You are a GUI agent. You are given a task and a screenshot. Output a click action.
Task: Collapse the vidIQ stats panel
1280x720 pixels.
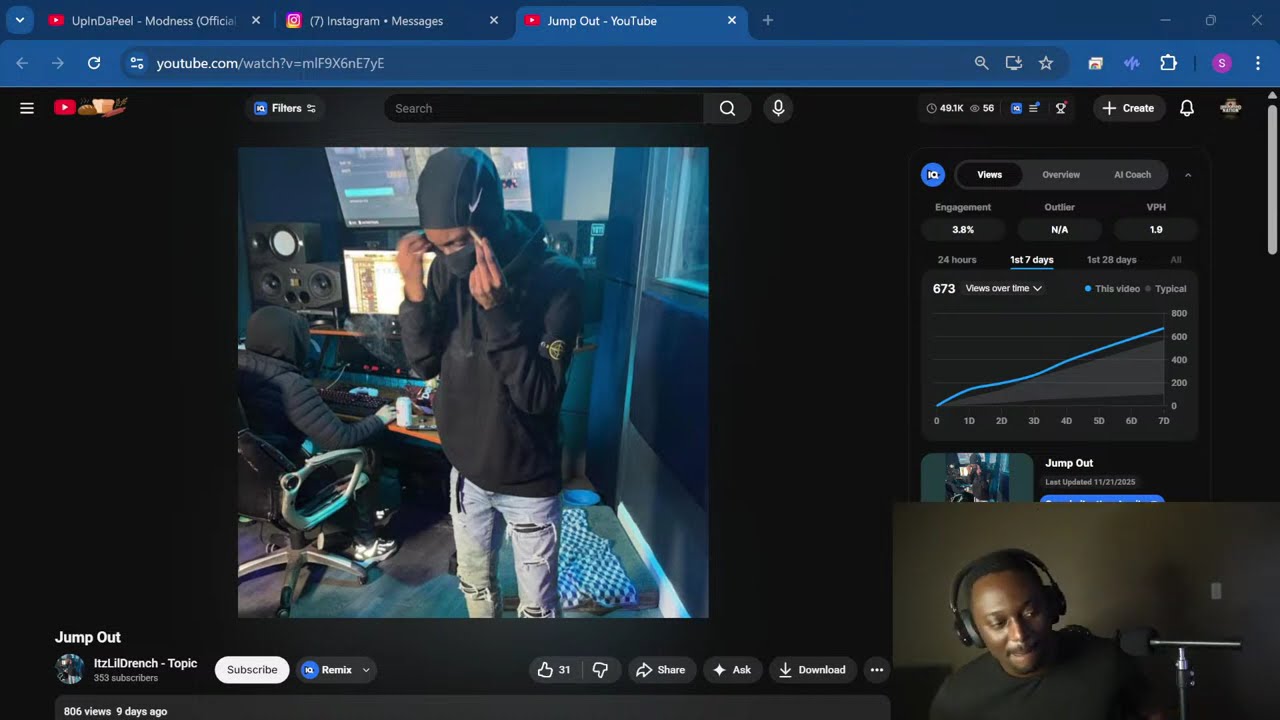point(1188,175)
